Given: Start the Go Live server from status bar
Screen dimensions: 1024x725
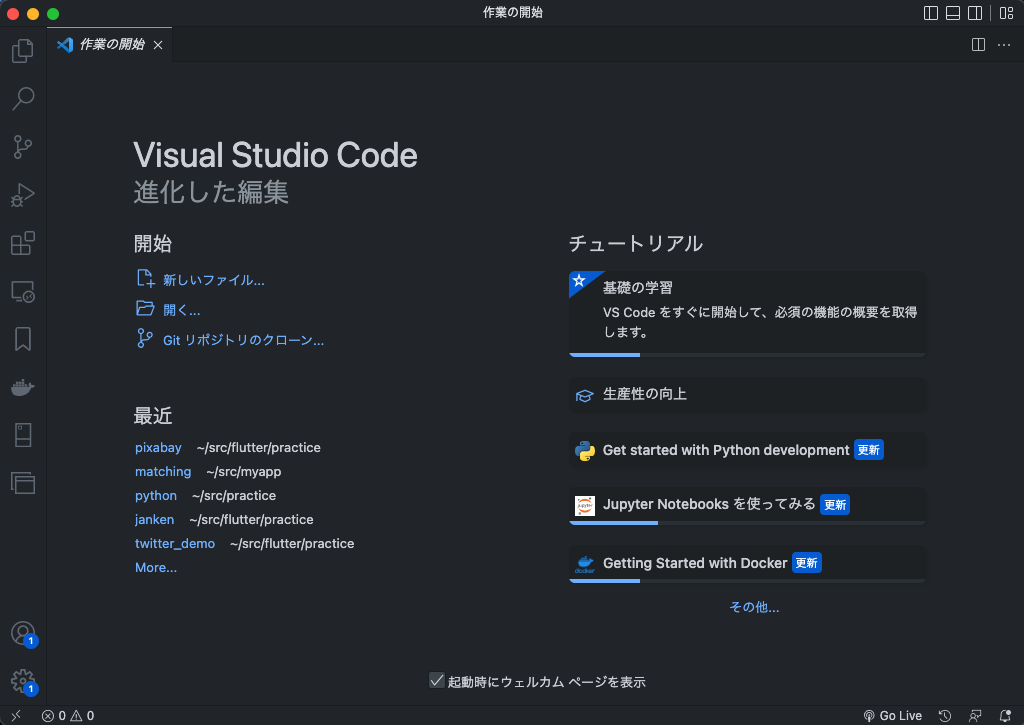Looking at the screenshot, I should 893,715.
